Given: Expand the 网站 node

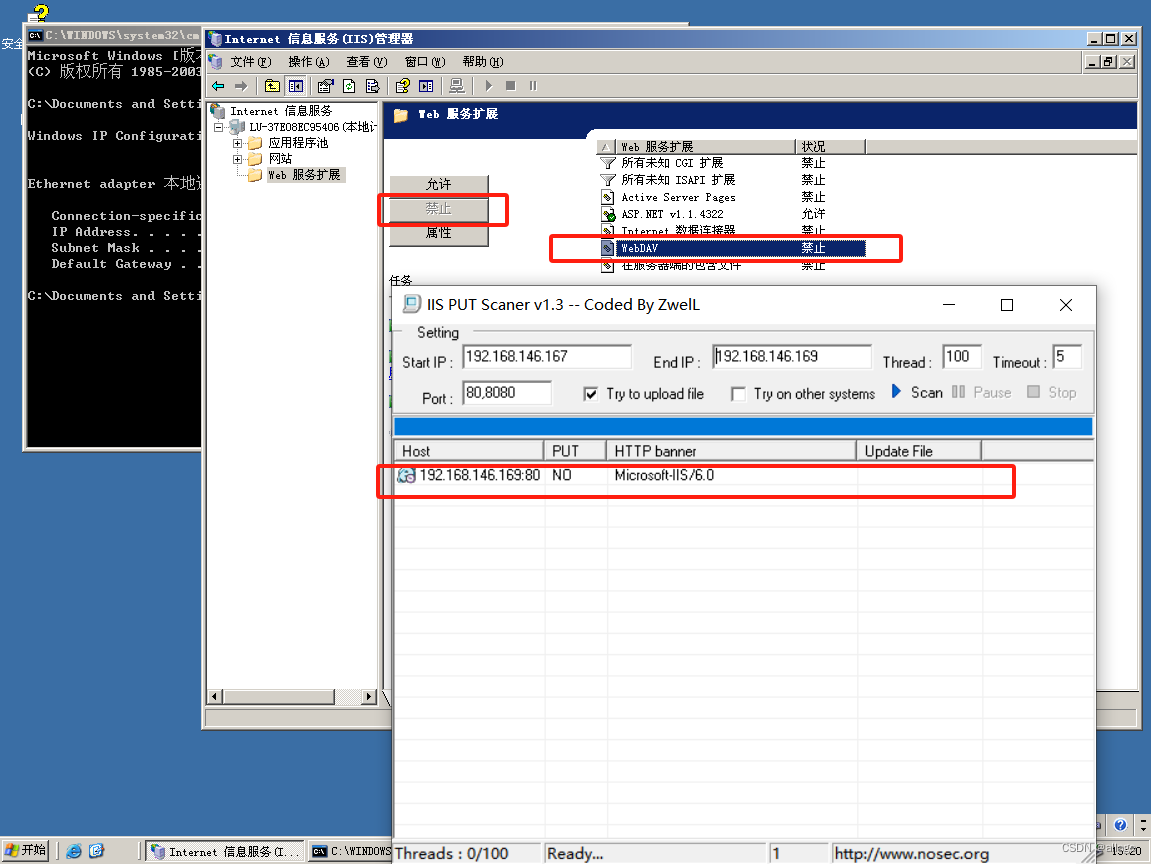Looking at the screenshot, I should tap(237, 159).
